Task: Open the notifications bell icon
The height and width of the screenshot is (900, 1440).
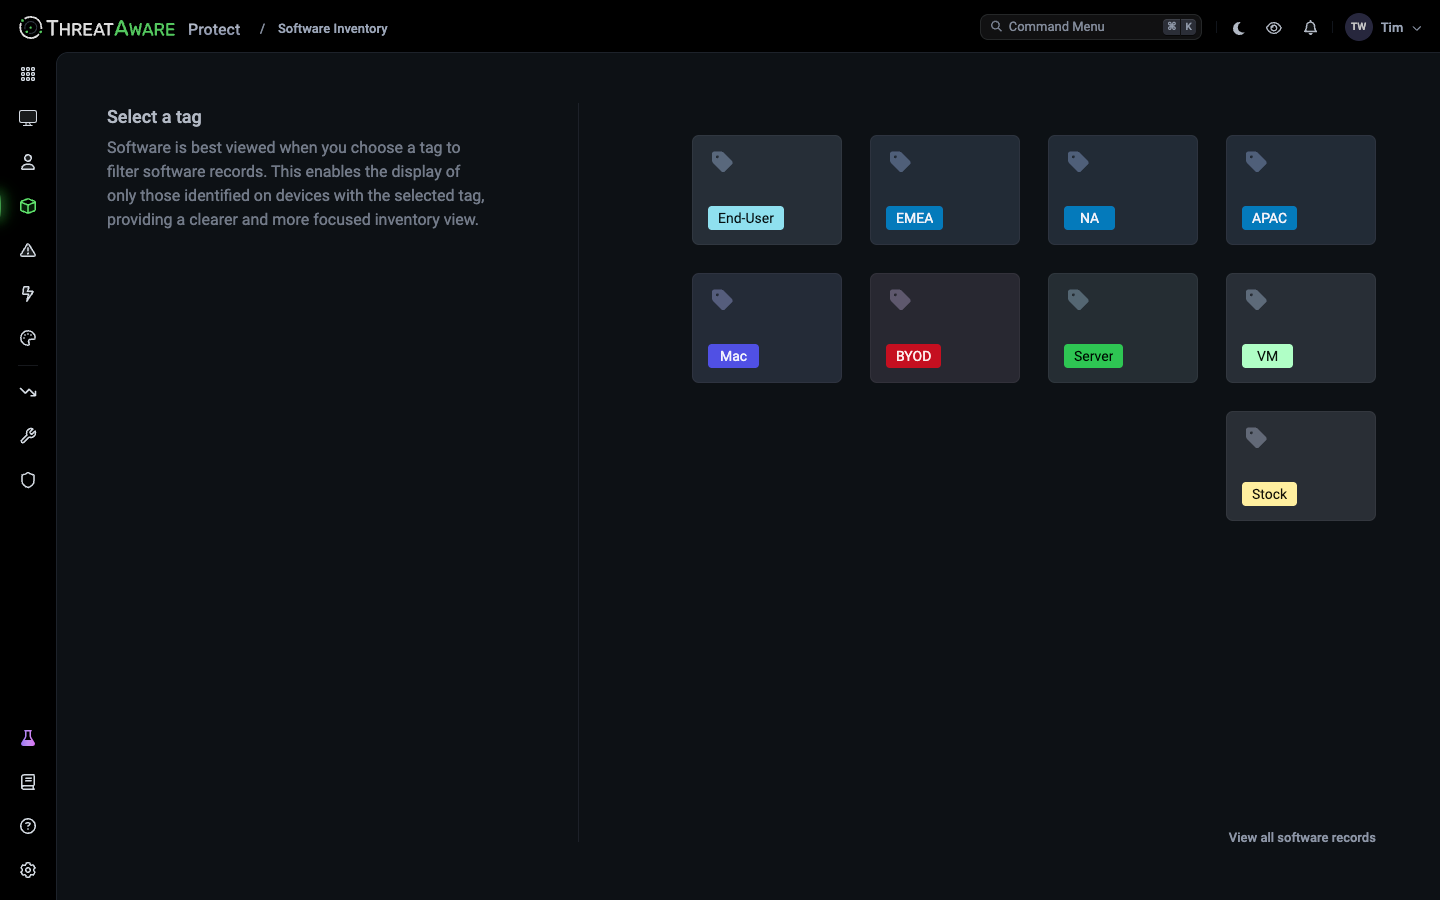Action: click(x=1310, y=28)
